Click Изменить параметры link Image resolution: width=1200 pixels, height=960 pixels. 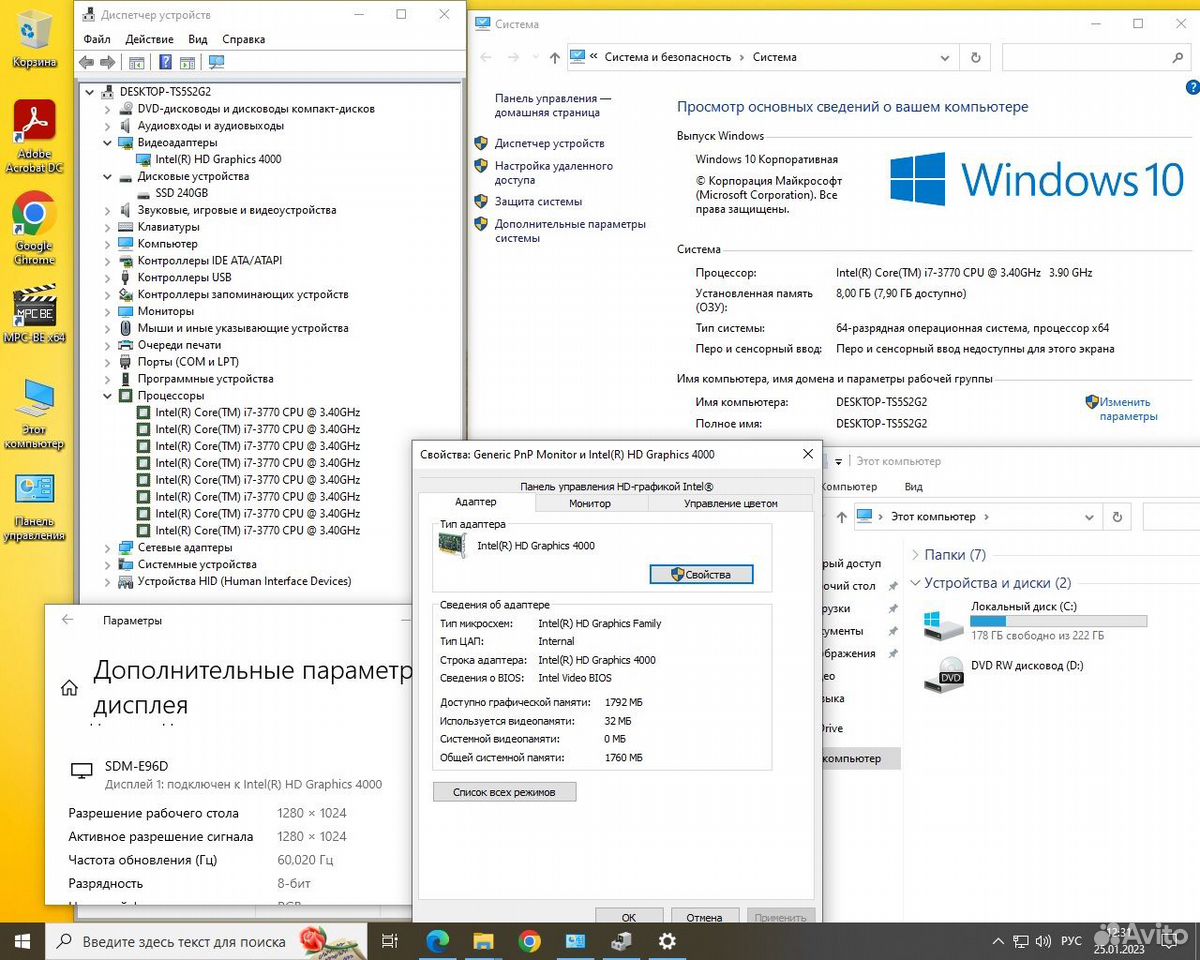tap(1128, 409)
